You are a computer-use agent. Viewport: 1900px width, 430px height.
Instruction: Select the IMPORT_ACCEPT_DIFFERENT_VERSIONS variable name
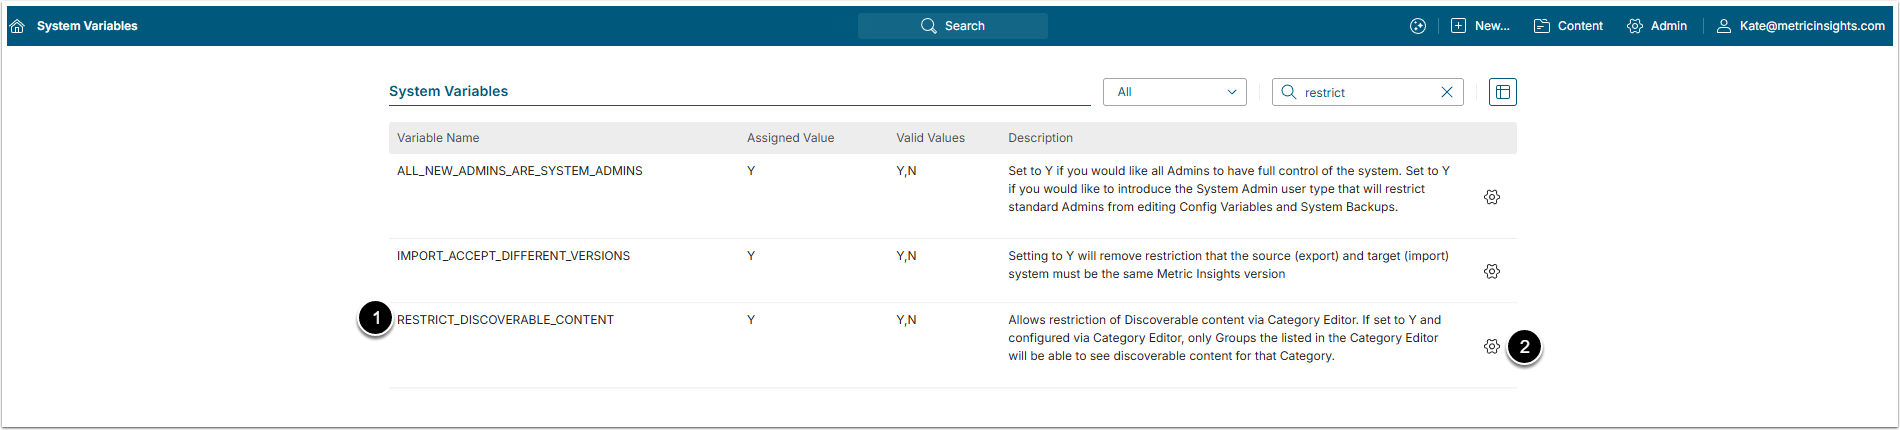[x=513, y=256]
